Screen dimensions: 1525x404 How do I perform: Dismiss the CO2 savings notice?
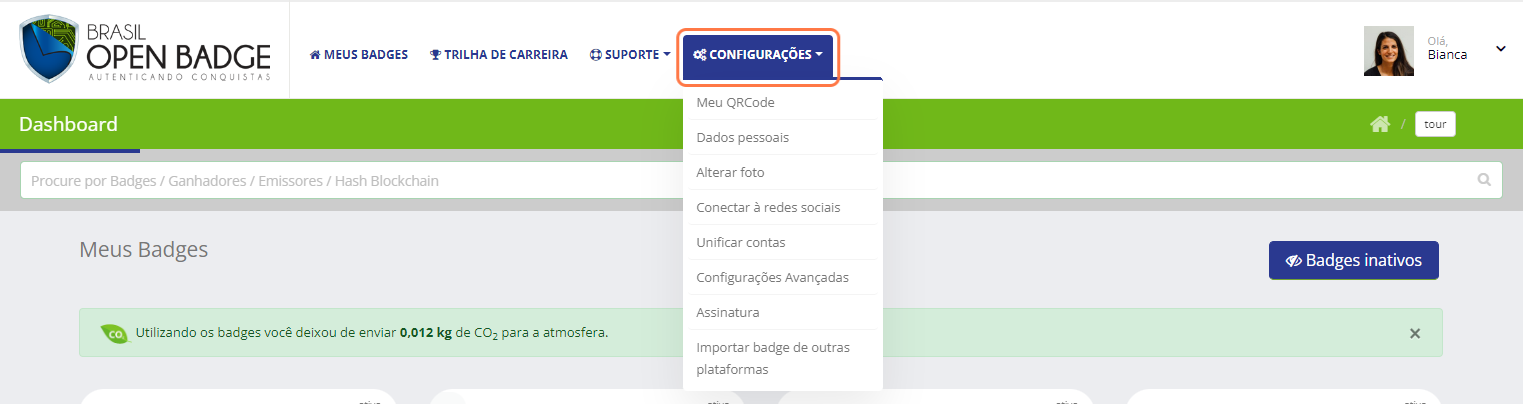pos(1415,333)
